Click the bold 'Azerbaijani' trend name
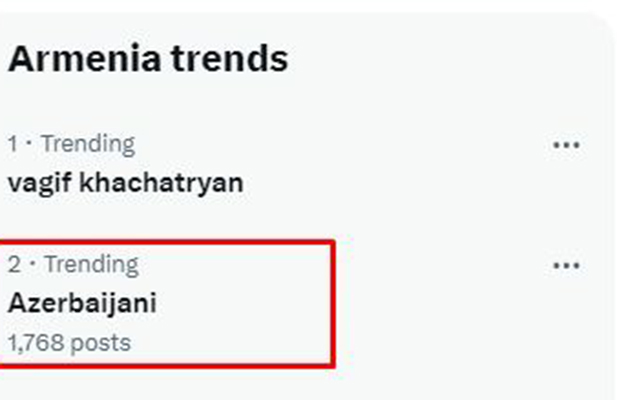The height and width of the screenshot is (400, 637). (x=82, y=303)
